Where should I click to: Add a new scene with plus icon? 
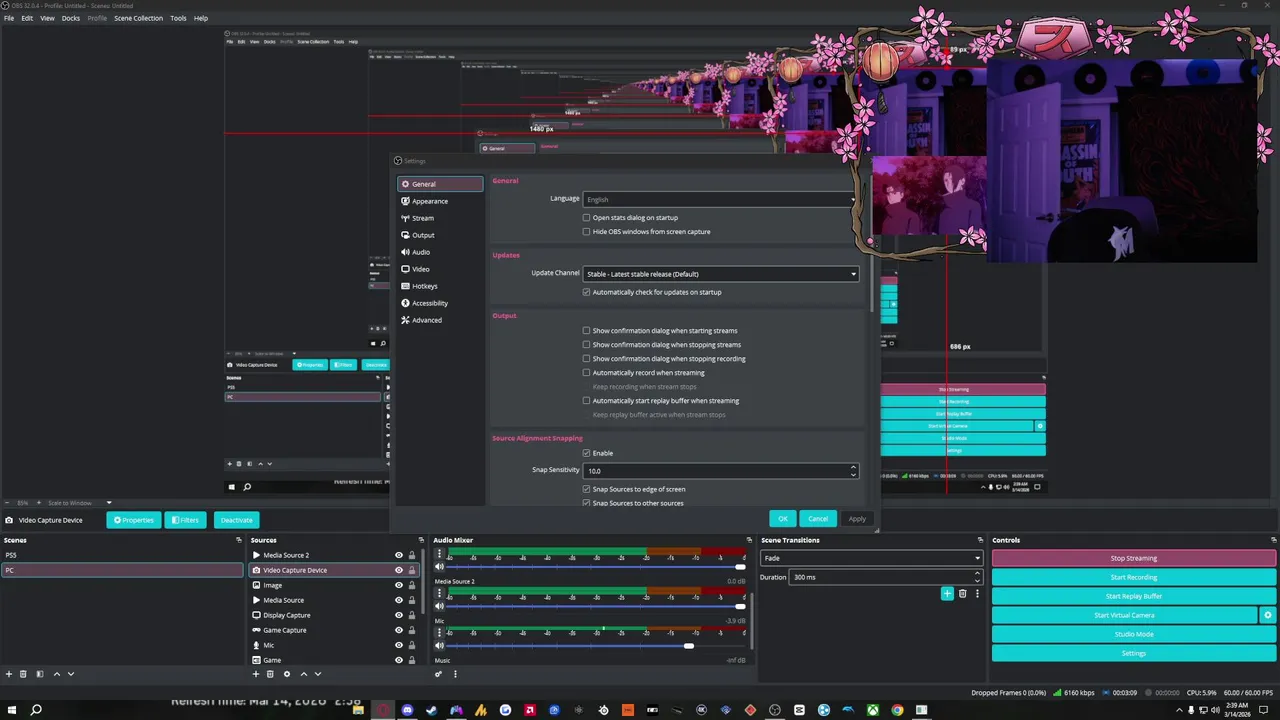point(9,674)
